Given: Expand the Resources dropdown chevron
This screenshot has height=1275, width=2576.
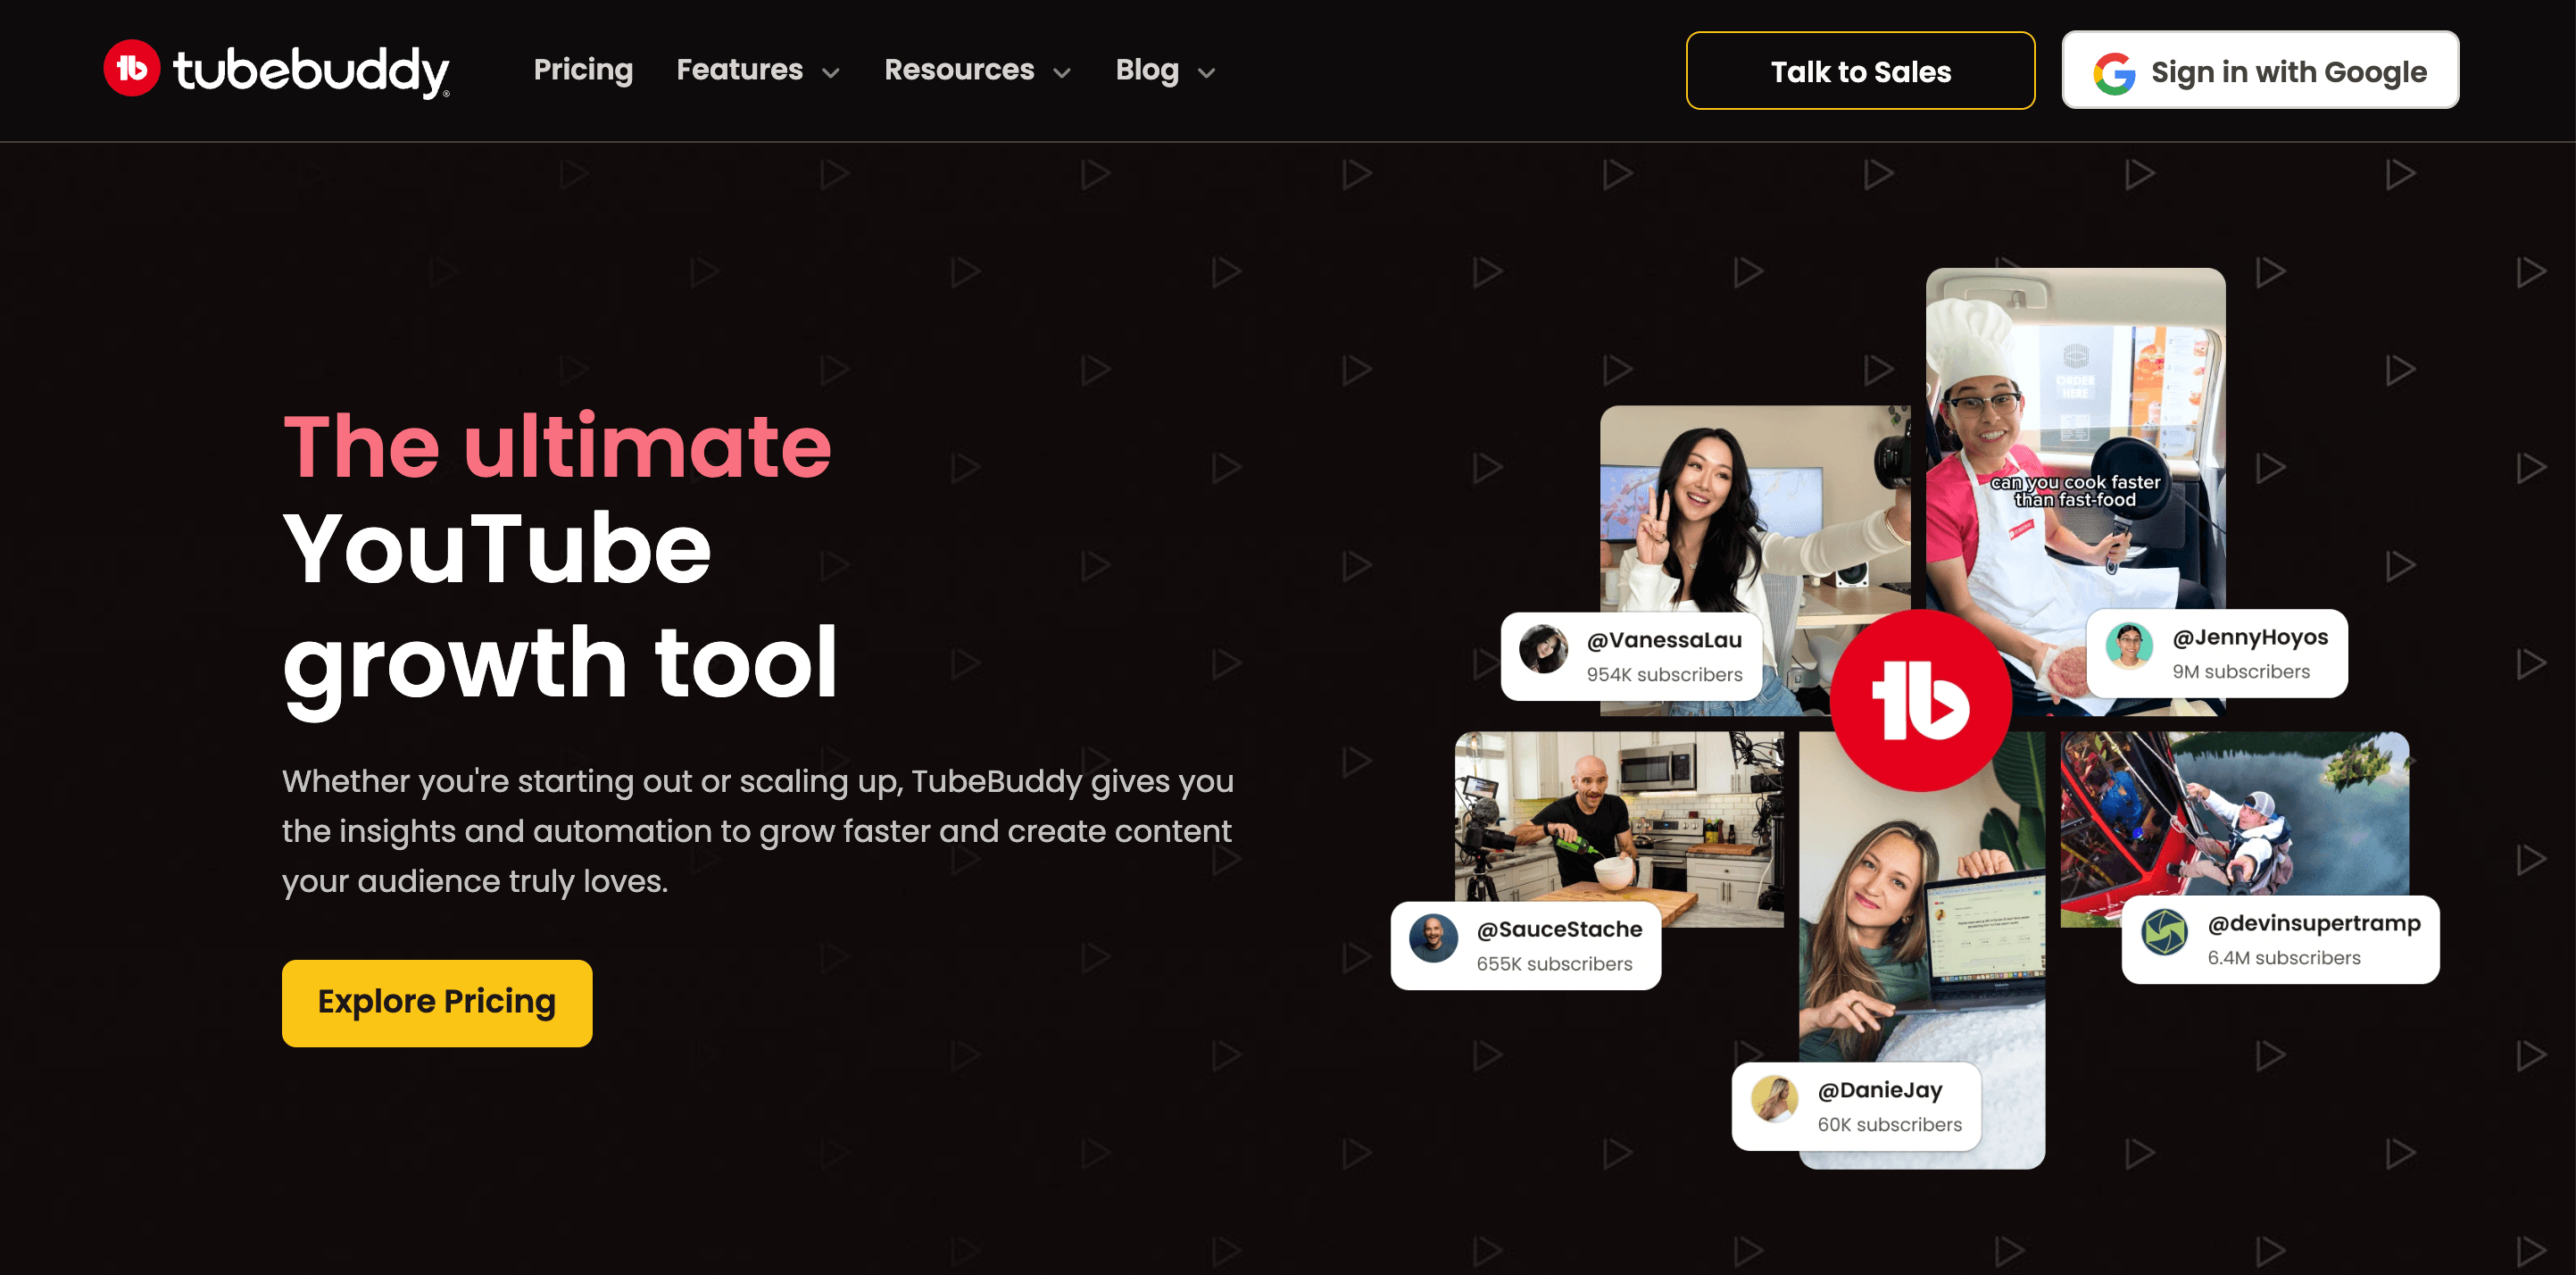Looking at the screenshot, I should [x=1062, y=73].
